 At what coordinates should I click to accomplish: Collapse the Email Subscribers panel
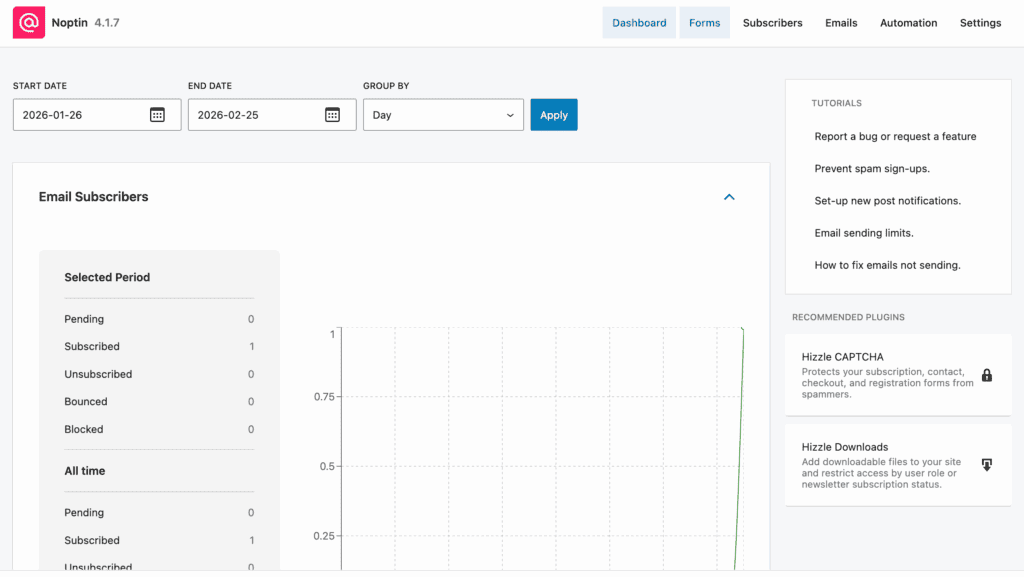coord(729,197)
